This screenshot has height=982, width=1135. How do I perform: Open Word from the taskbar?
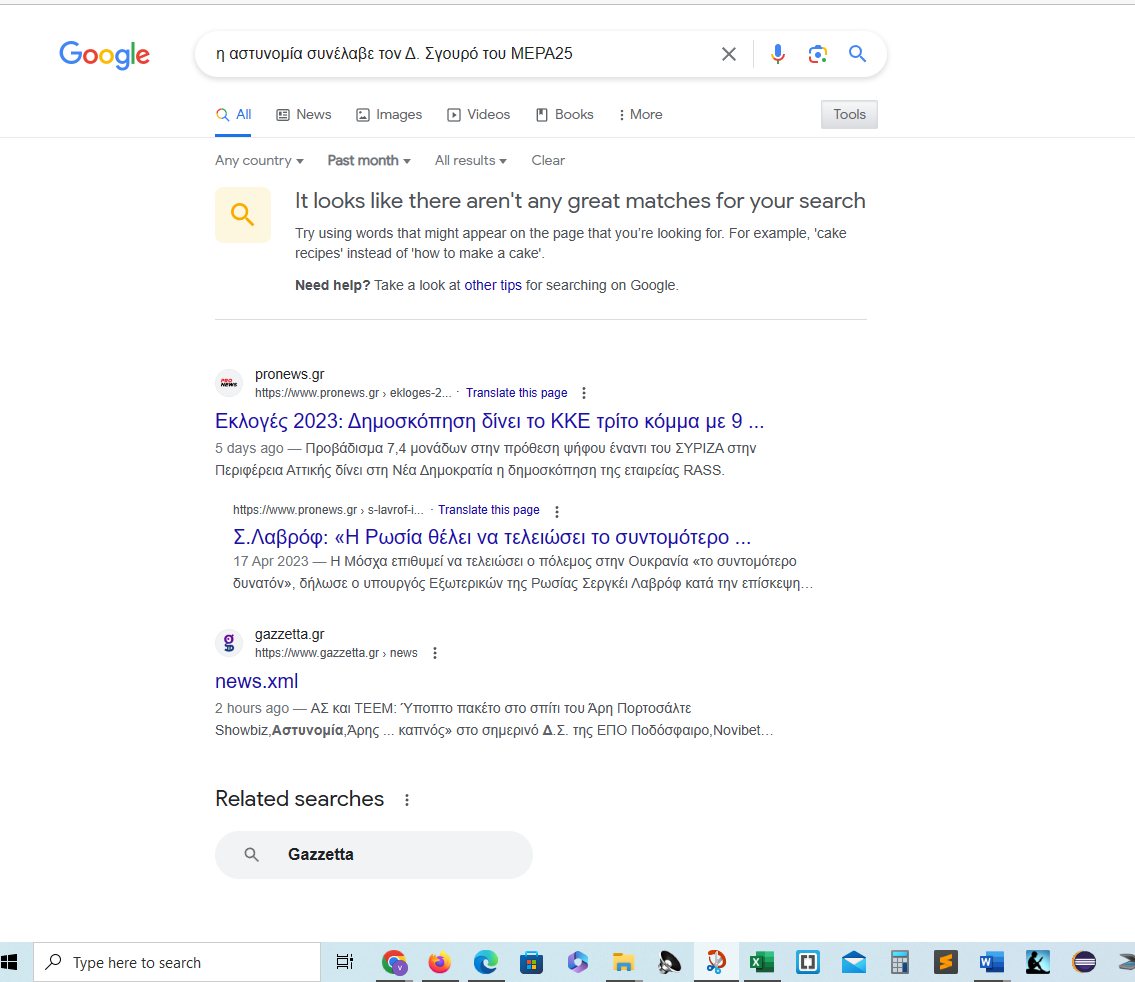pos(992,962)
